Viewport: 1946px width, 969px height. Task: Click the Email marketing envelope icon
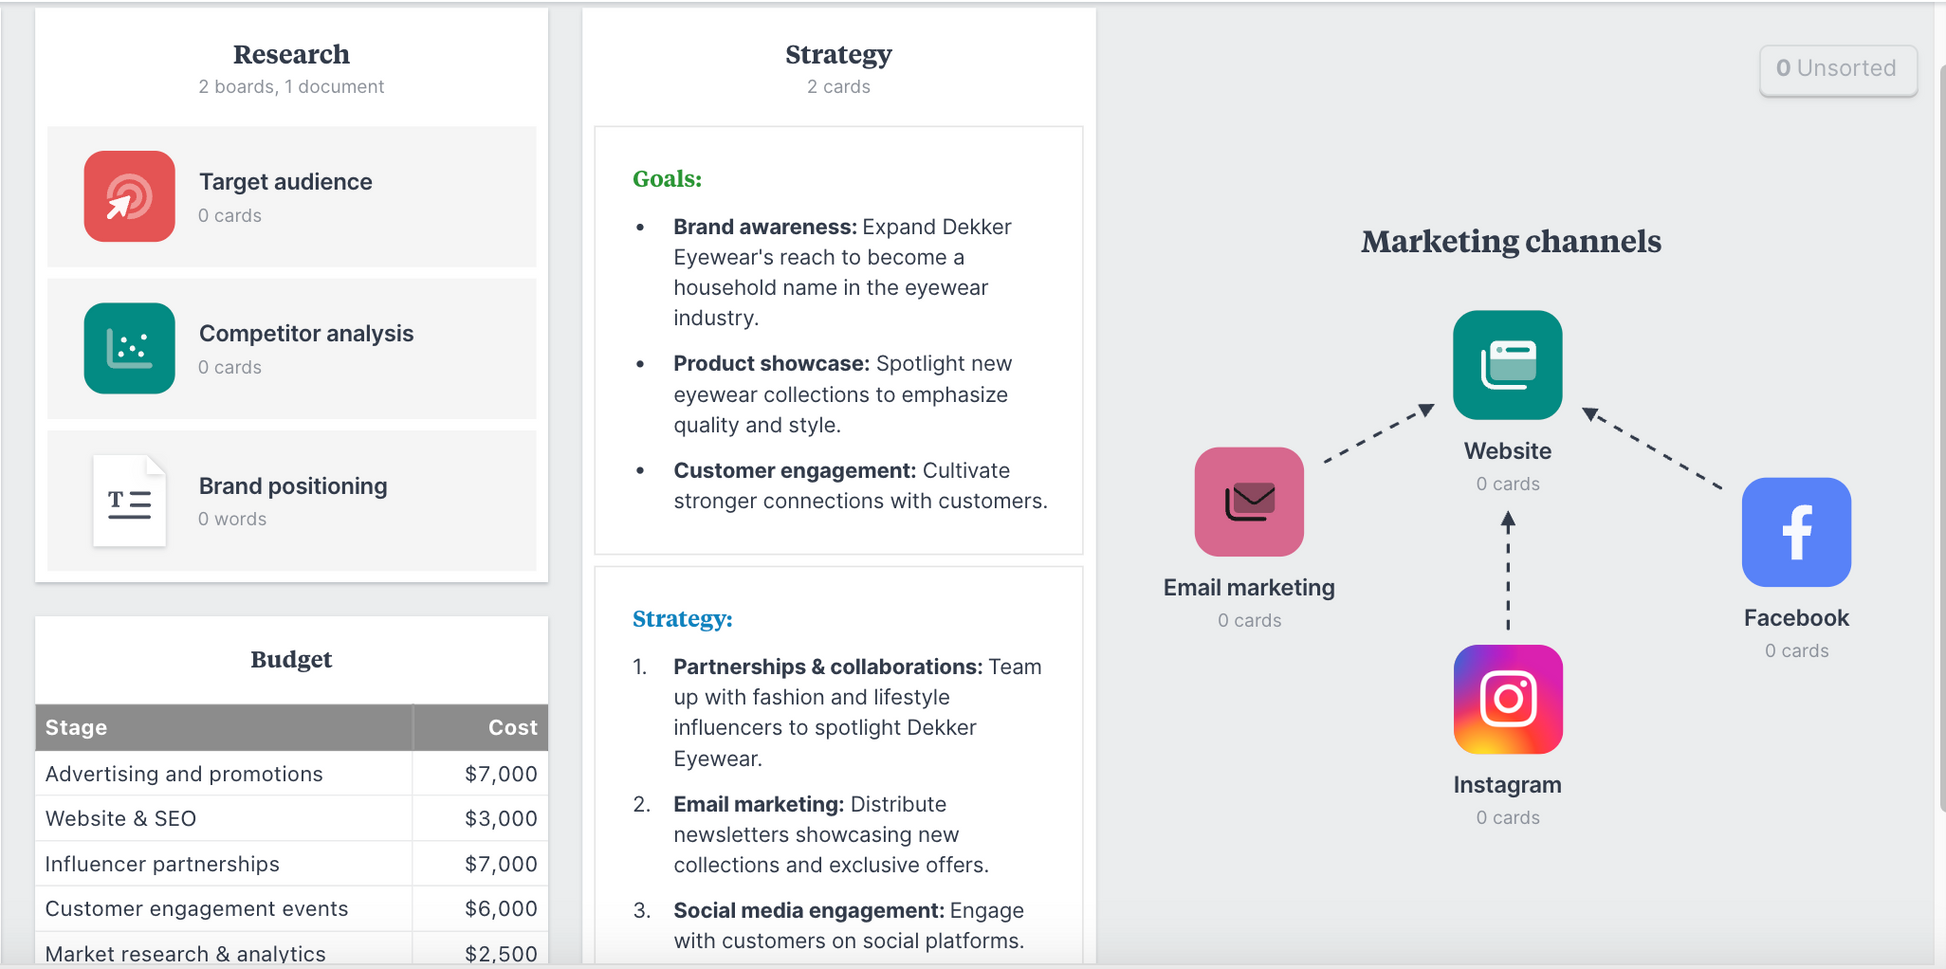tap(1249, 502)
